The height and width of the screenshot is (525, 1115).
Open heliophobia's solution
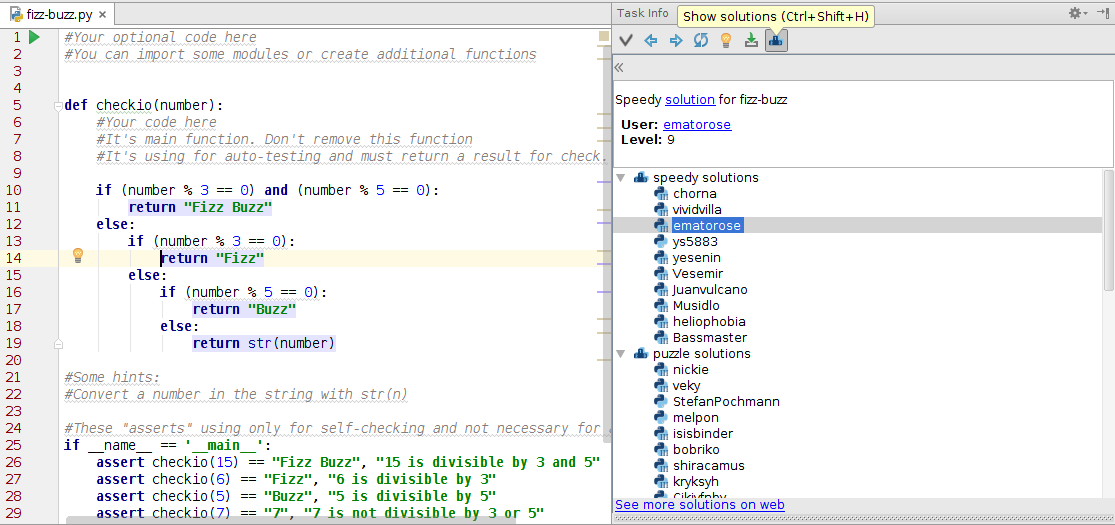[709, 322]
